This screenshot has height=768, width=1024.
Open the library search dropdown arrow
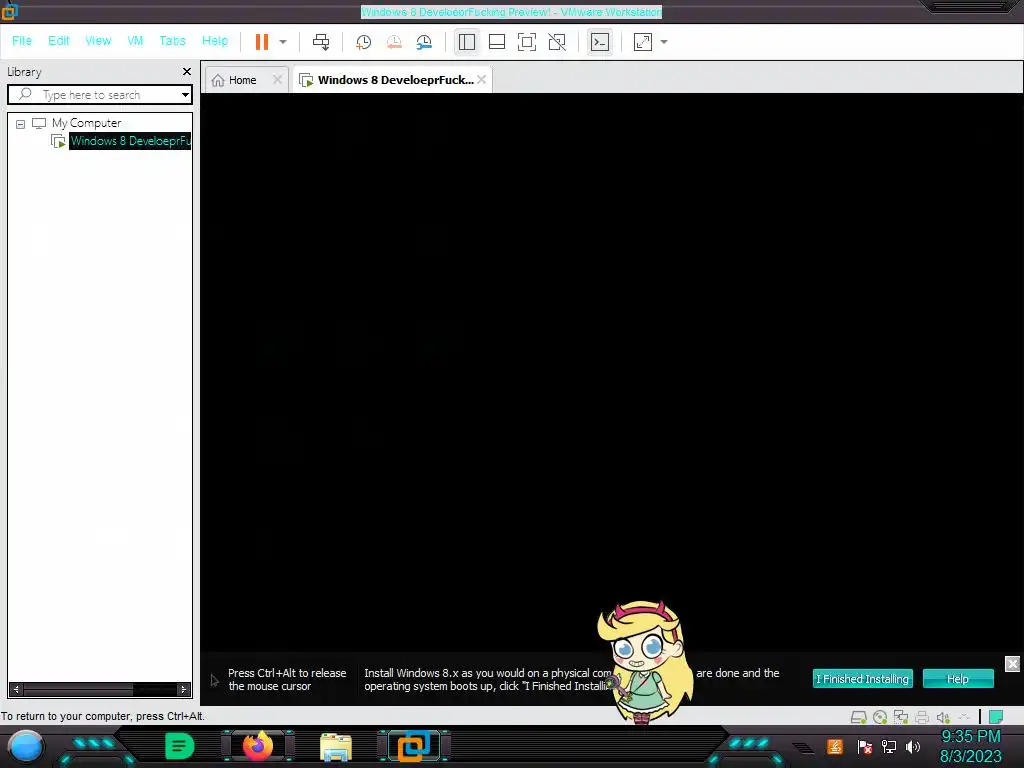point(185,95)
